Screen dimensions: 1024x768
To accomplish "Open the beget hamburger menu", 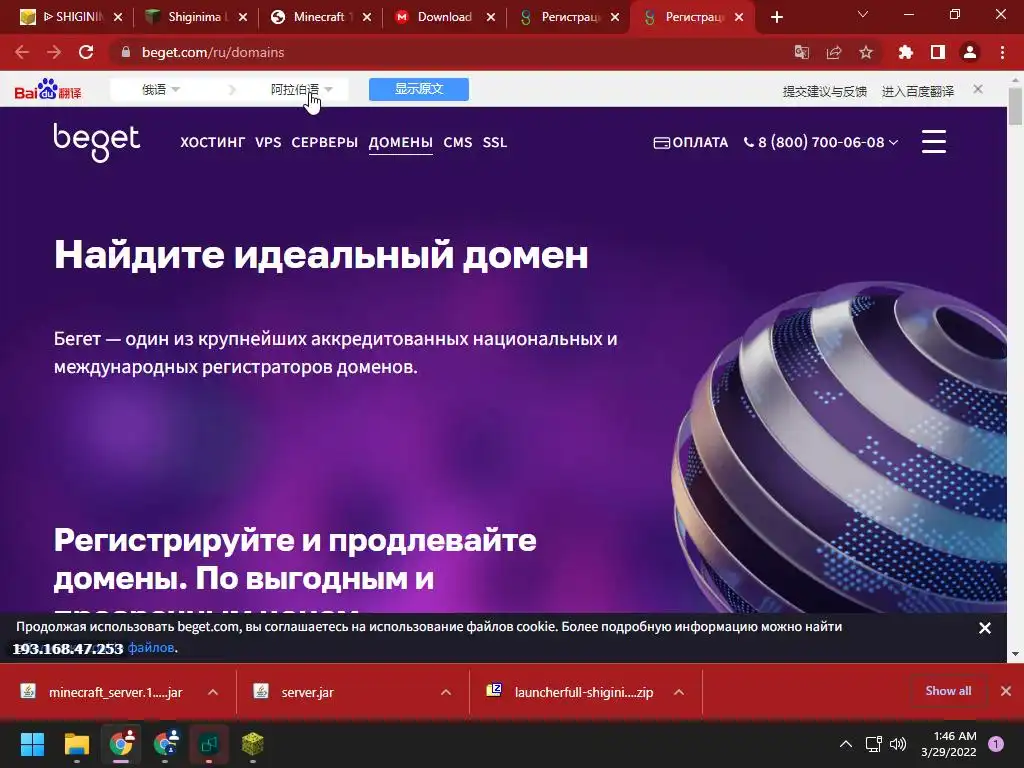I will click(934, 142).
